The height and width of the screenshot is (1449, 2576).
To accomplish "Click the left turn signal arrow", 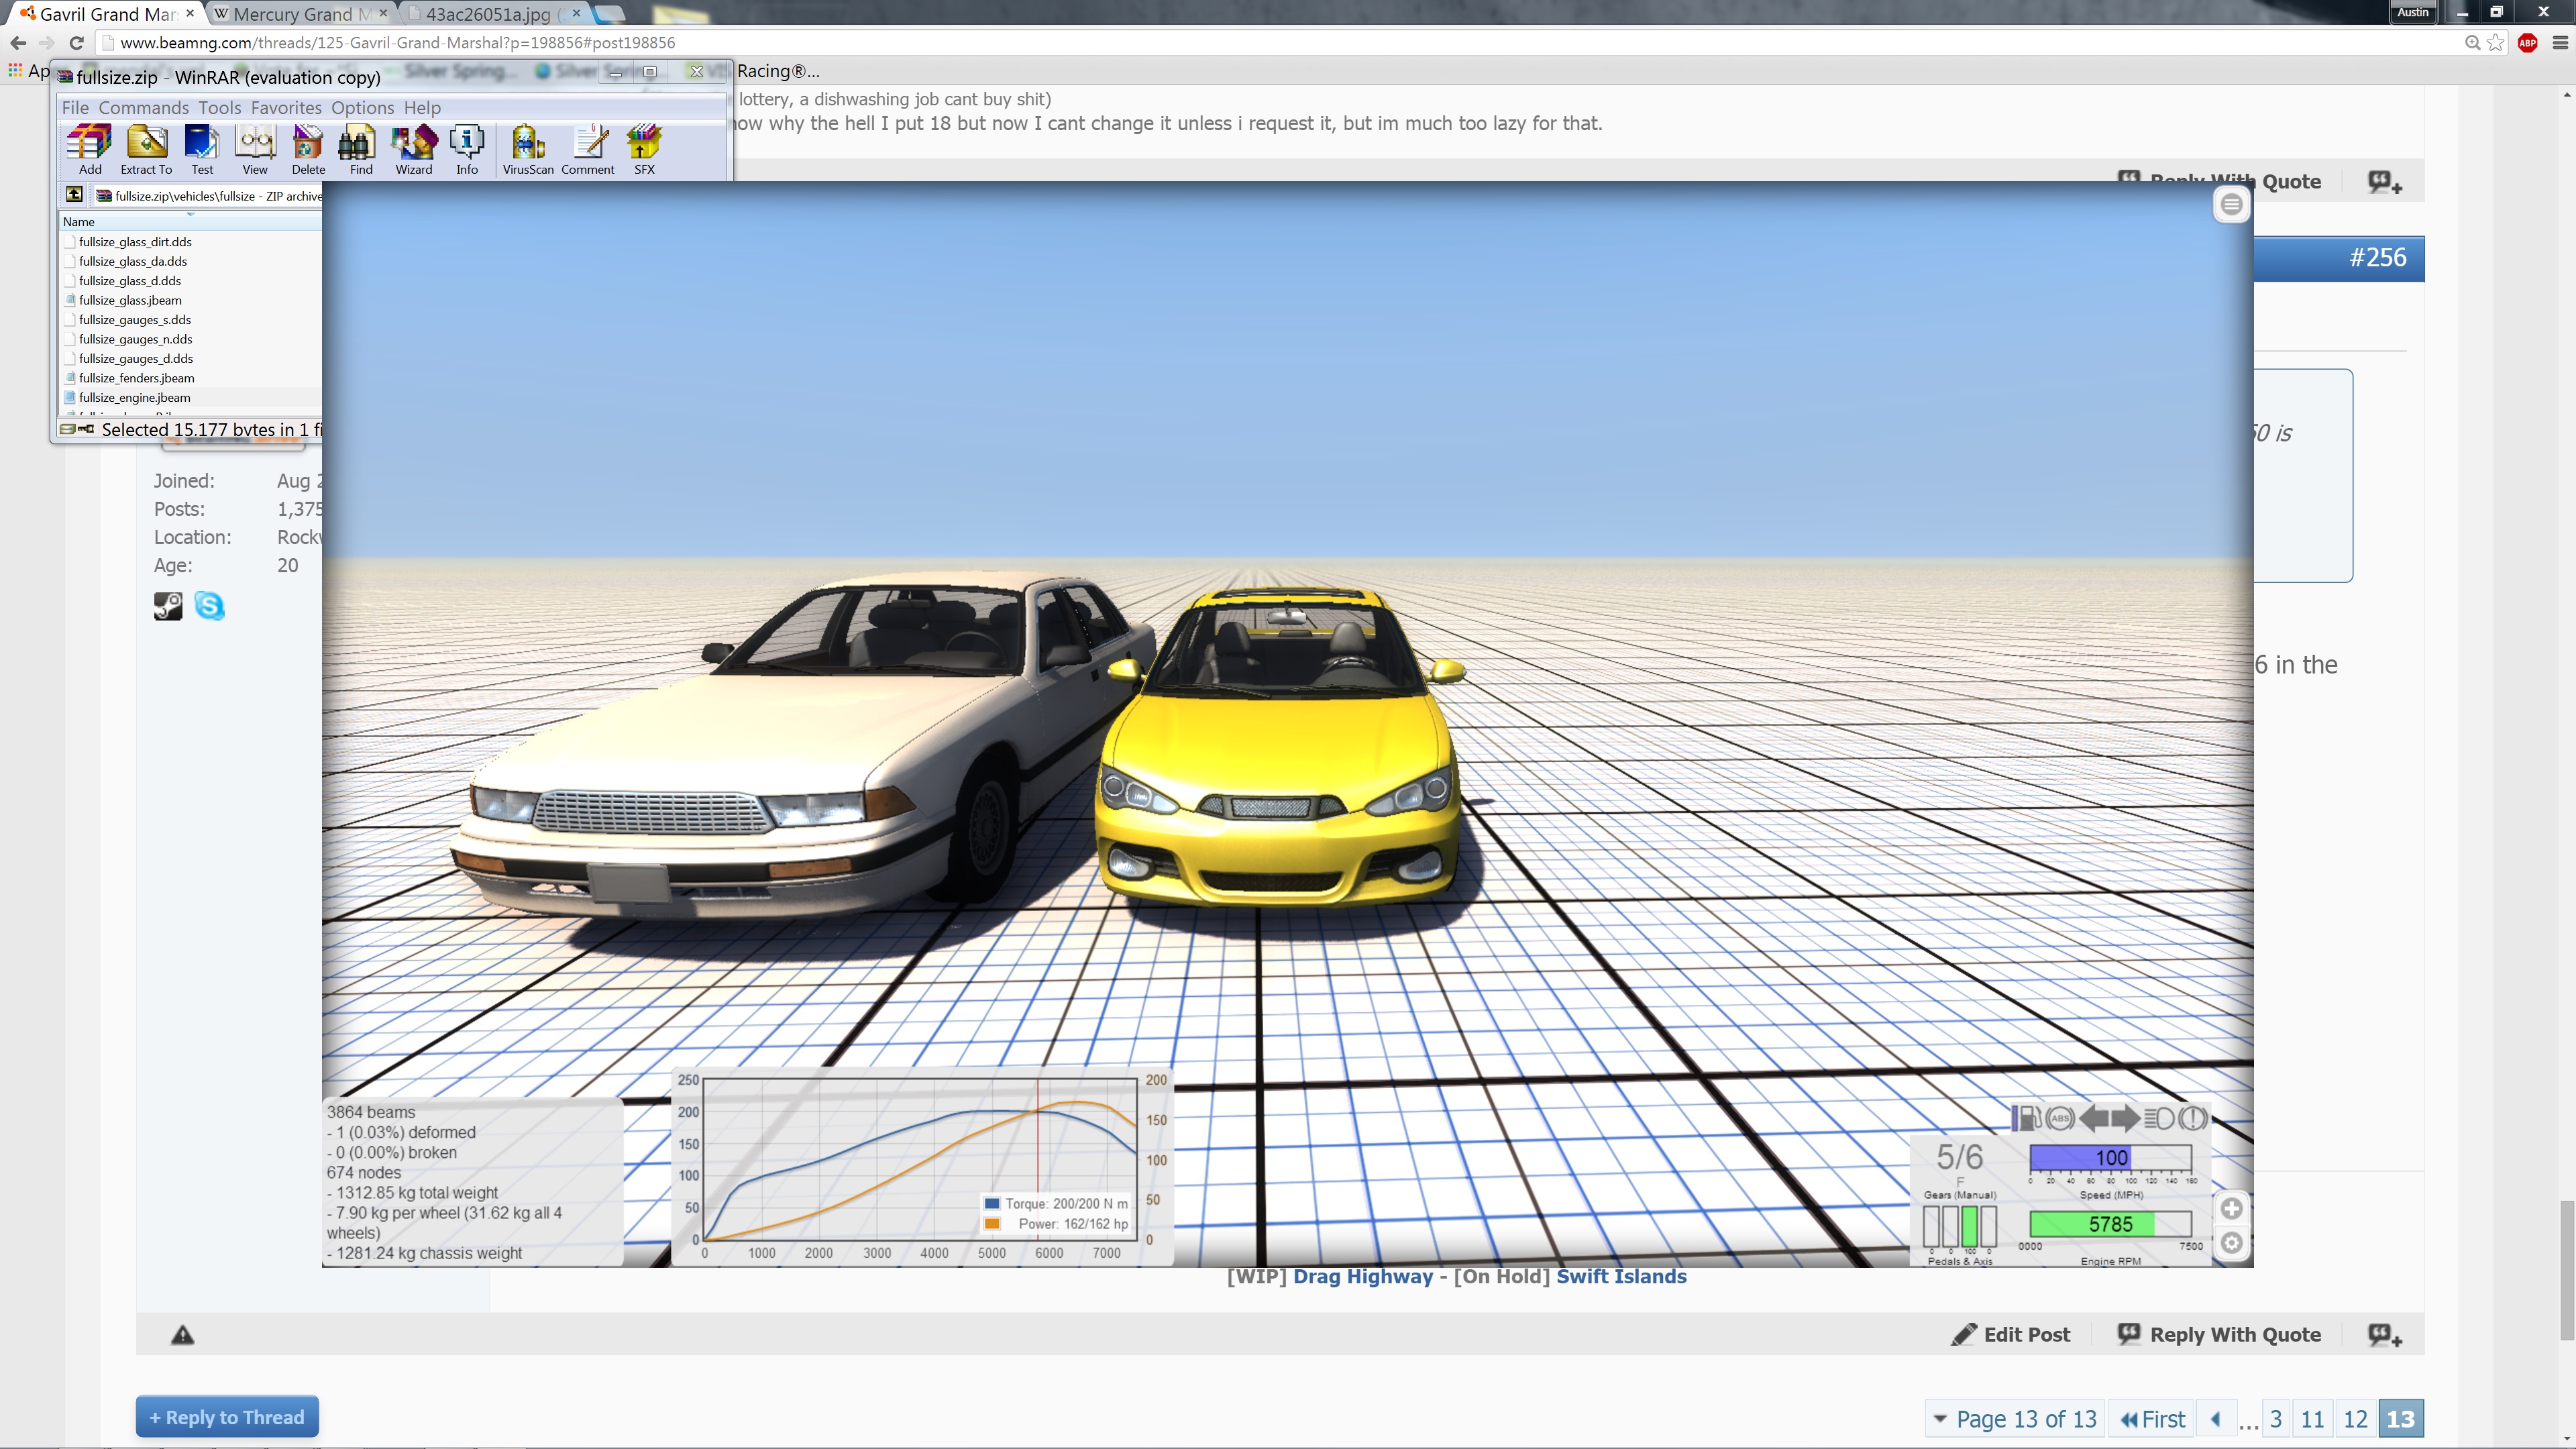I will (x=2094, y=1118).
